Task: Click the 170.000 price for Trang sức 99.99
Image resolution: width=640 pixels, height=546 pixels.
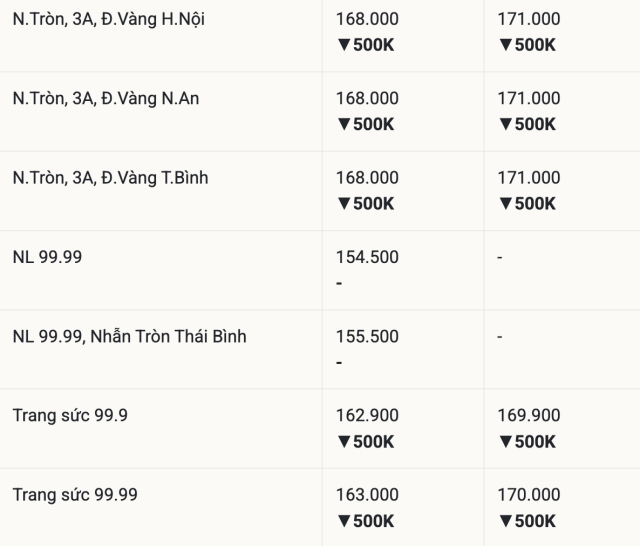Action: (528, 494)
